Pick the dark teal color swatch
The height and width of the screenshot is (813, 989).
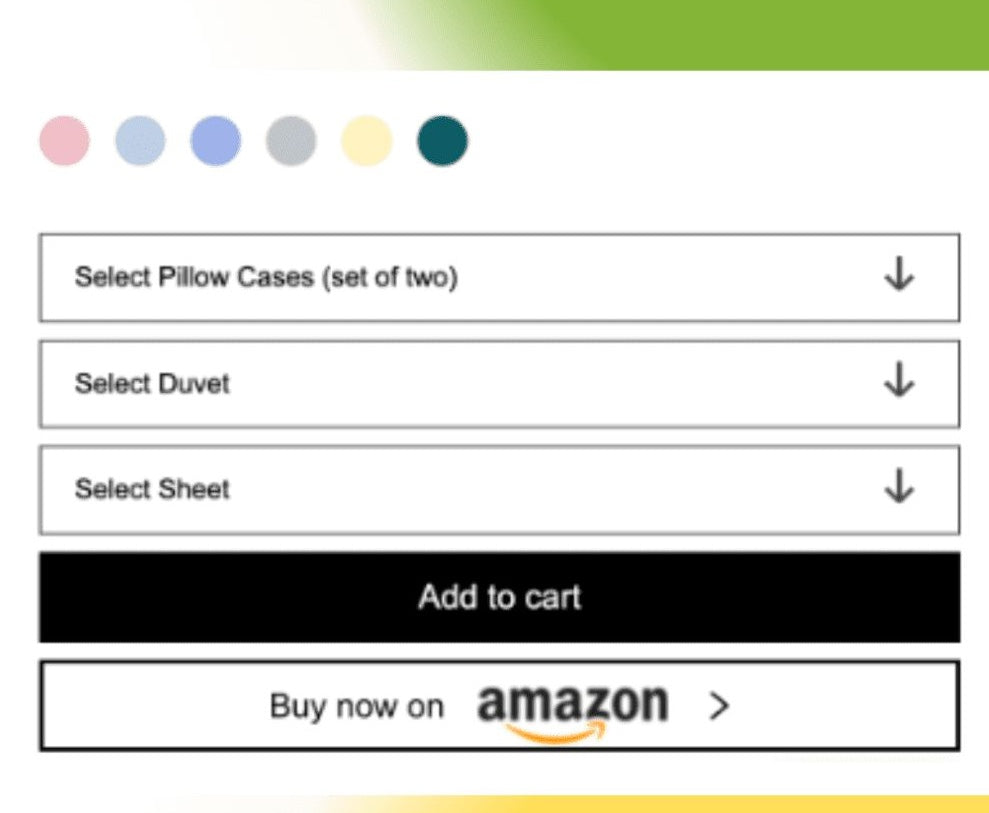coord(442,141)
